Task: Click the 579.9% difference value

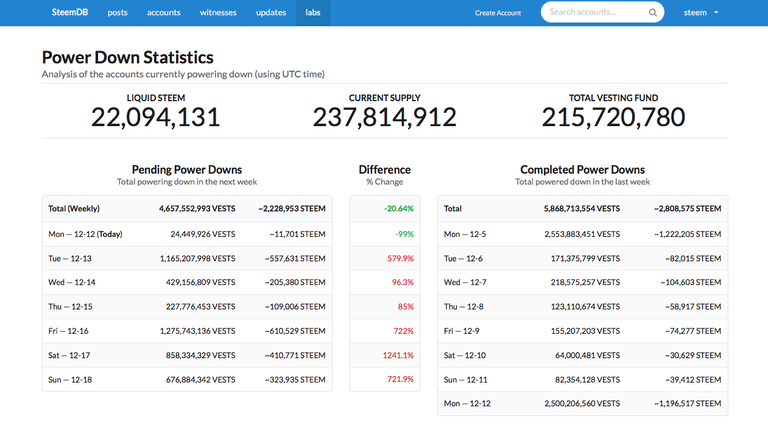Action: [400, 258]
